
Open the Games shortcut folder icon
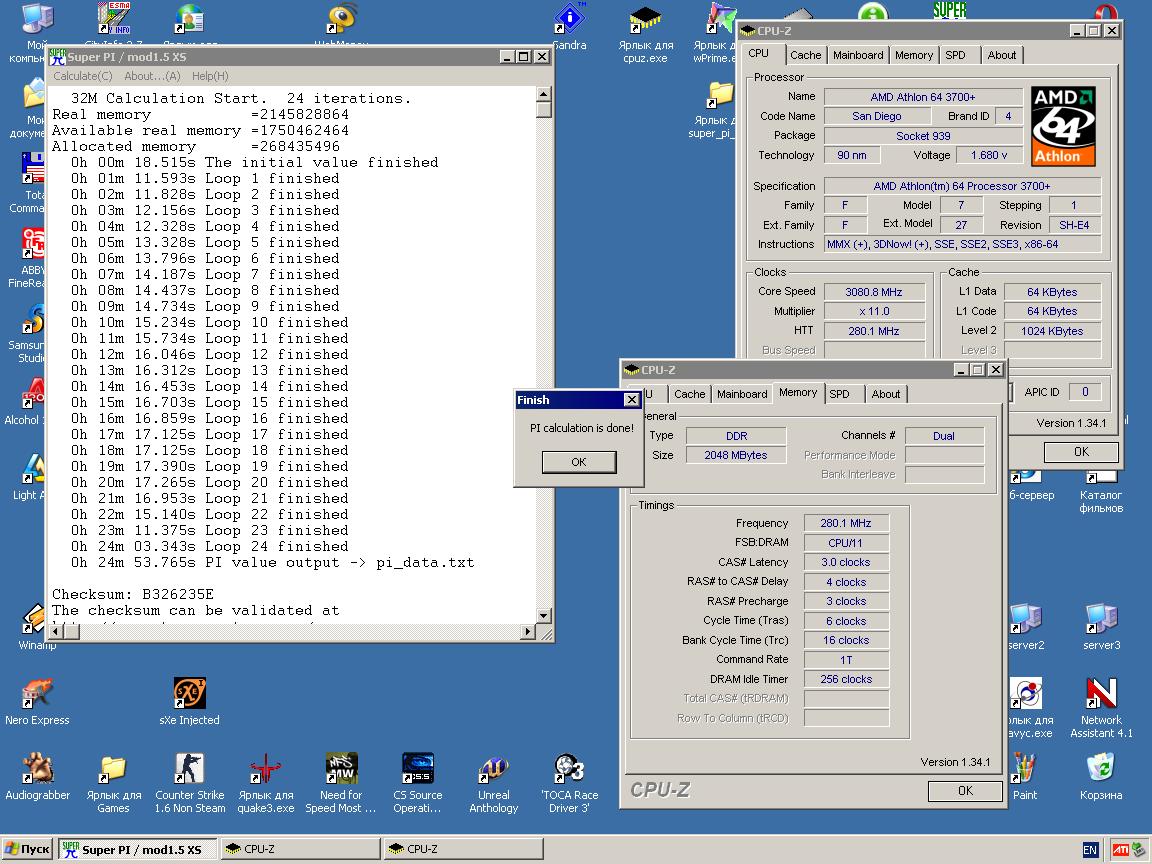[113, 782]
